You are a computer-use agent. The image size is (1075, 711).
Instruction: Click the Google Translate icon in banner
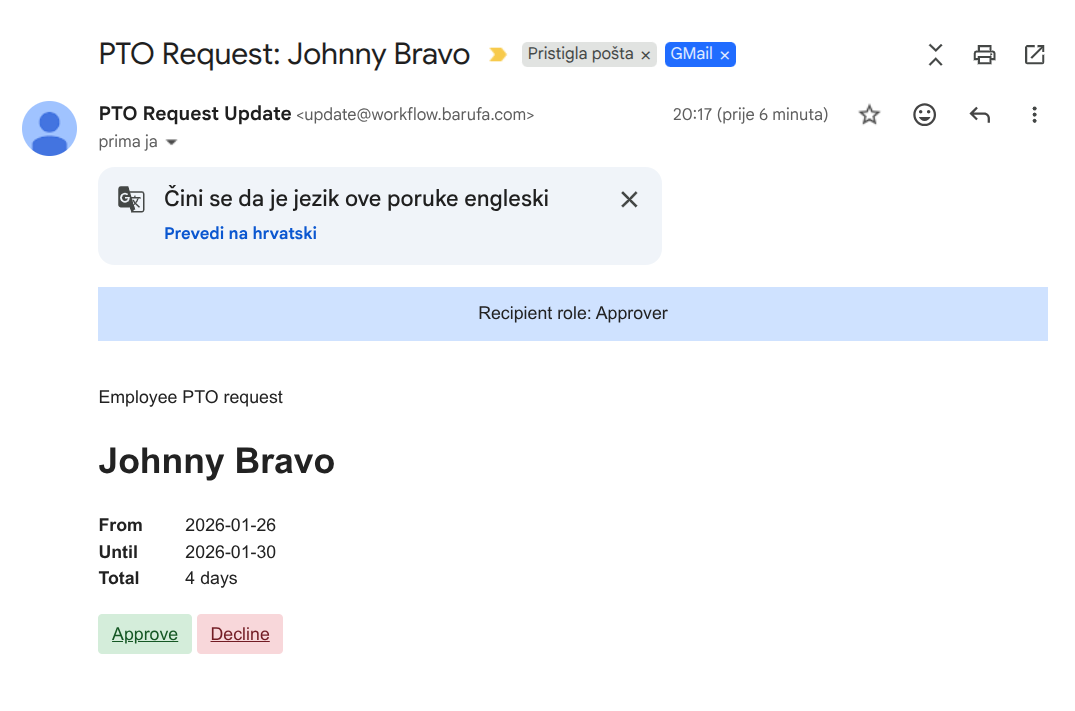tap(131, 199)
